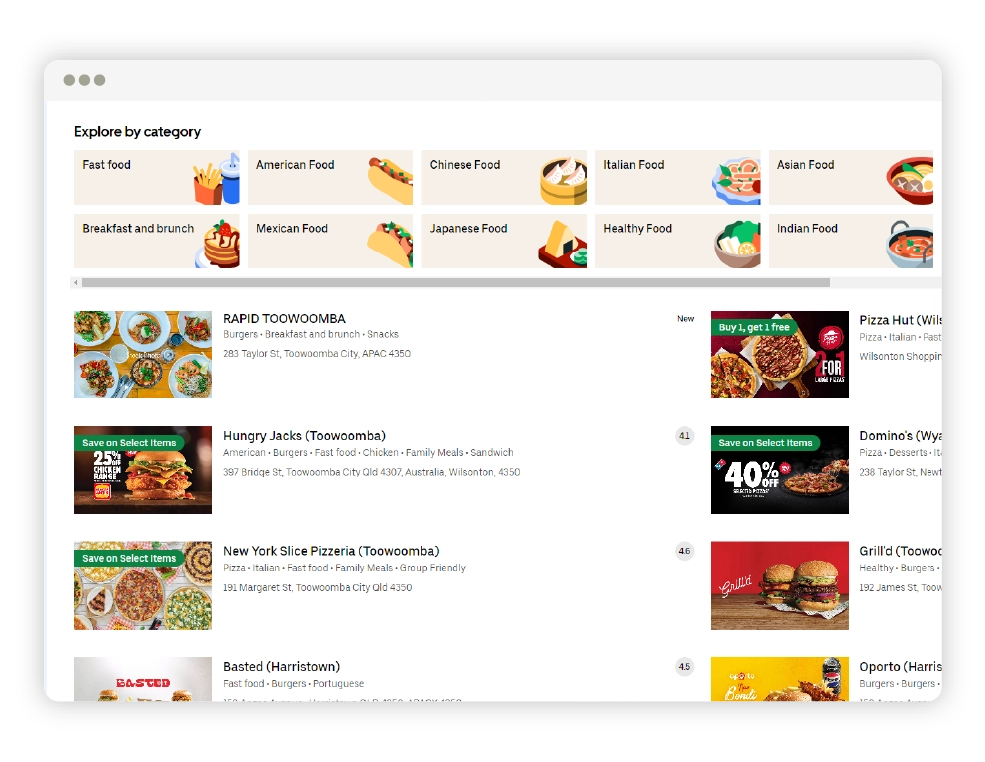Open the Italian Food category tile

point(678,177)
